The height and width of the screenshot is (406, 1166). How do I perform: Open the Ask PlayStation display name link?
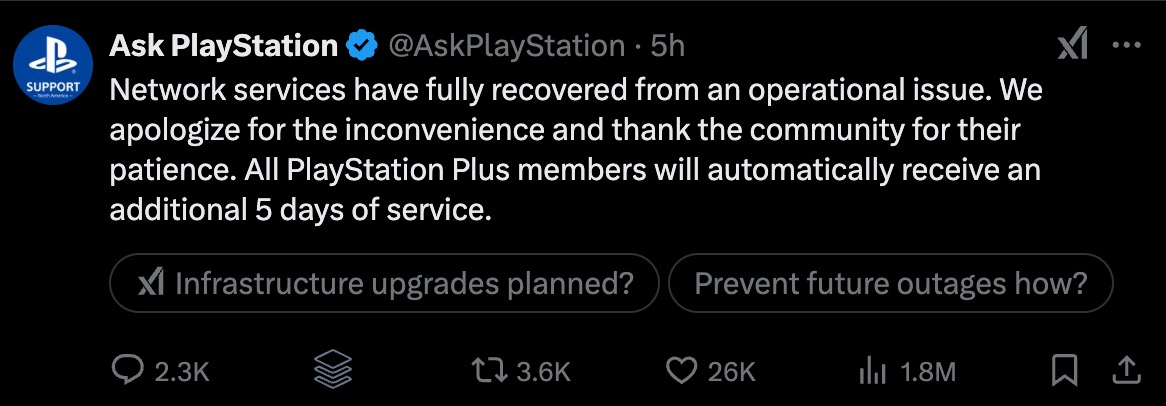[x=224, y=46]
